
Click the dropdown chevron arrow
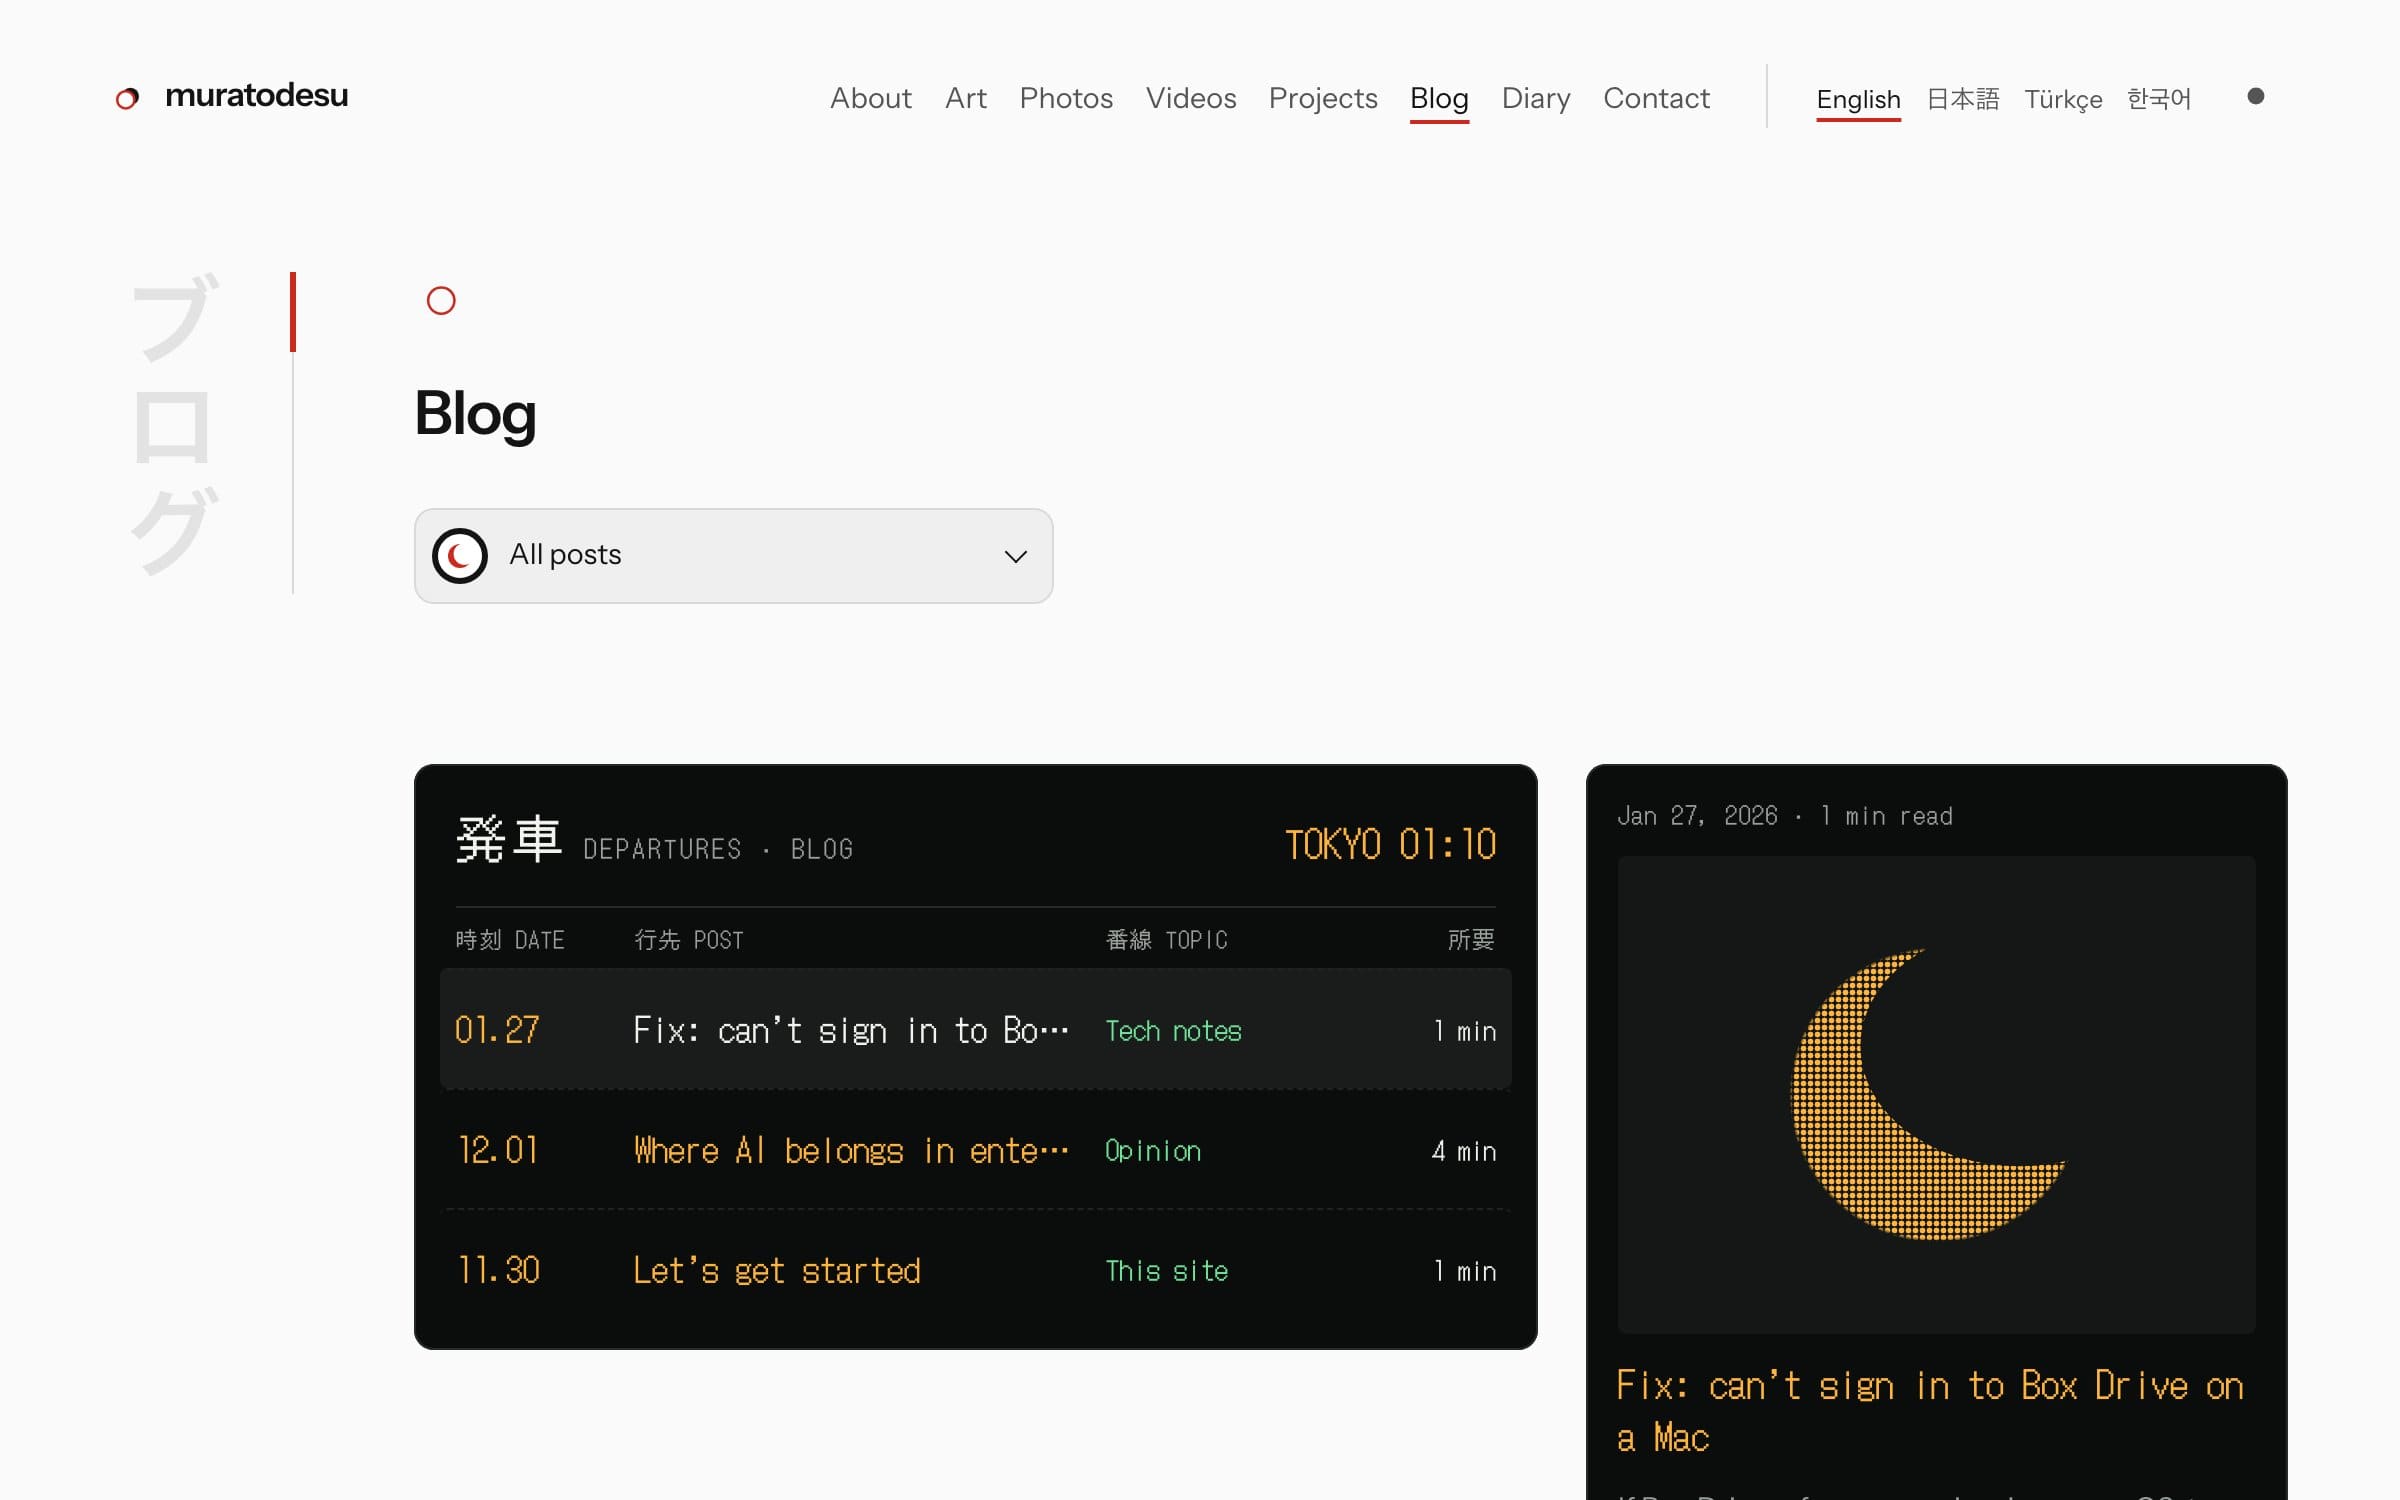pos(1015,556)
